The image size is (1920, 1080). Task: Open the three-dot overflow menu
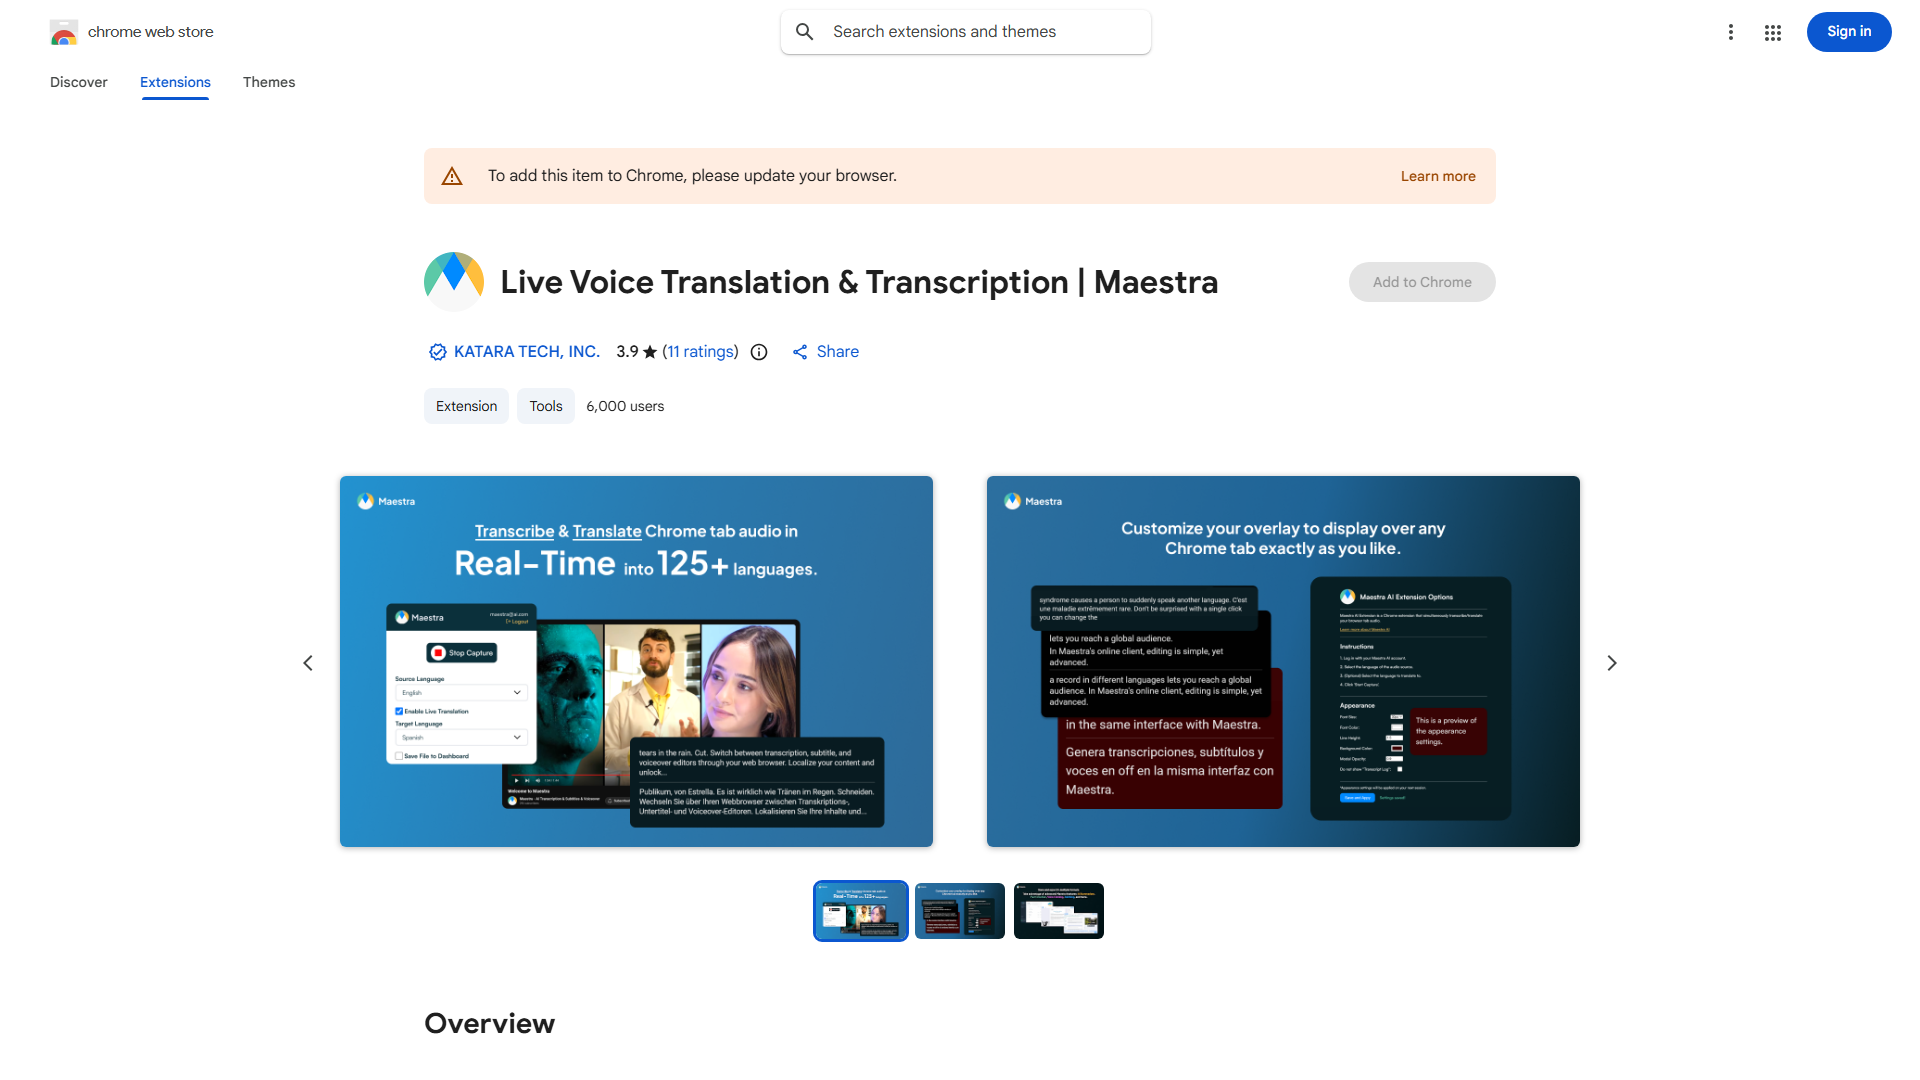point(1731,31)
